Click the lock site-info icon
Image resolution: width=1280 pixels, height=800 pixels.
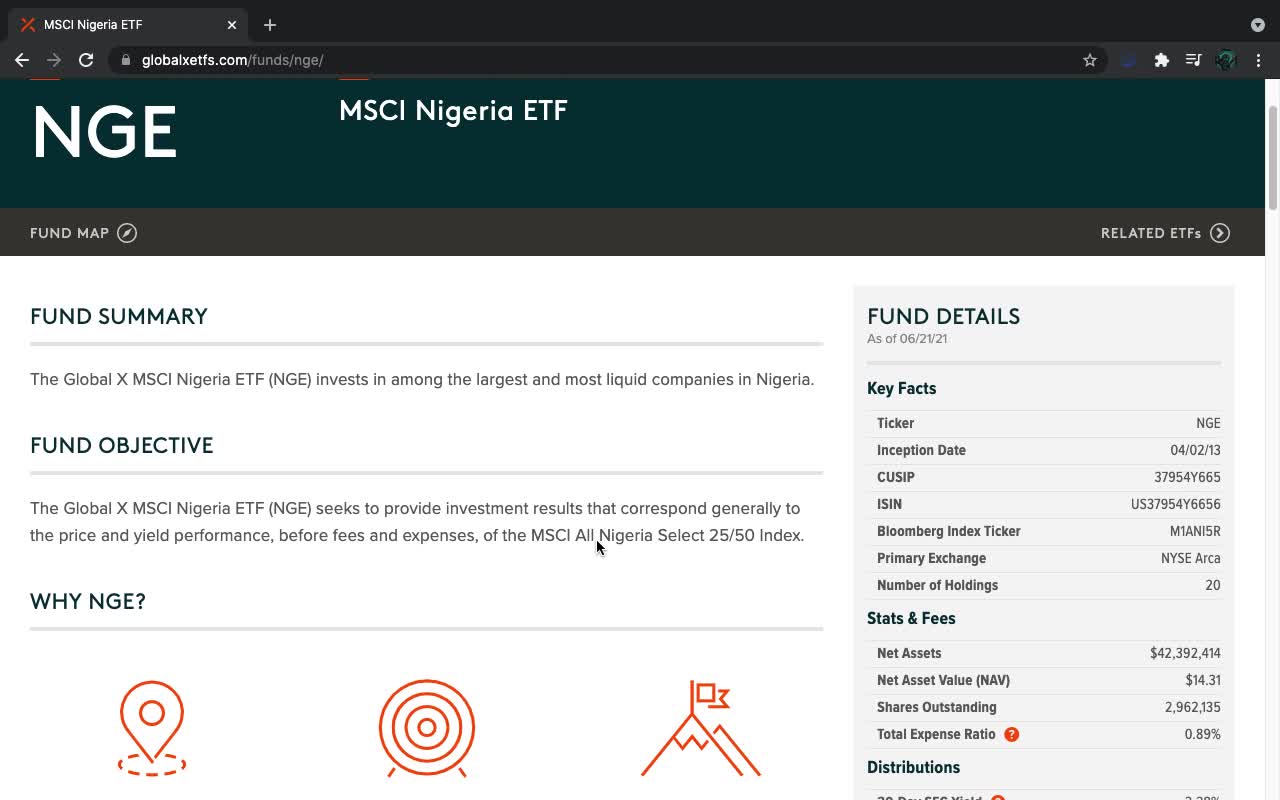tap(125, 60)
